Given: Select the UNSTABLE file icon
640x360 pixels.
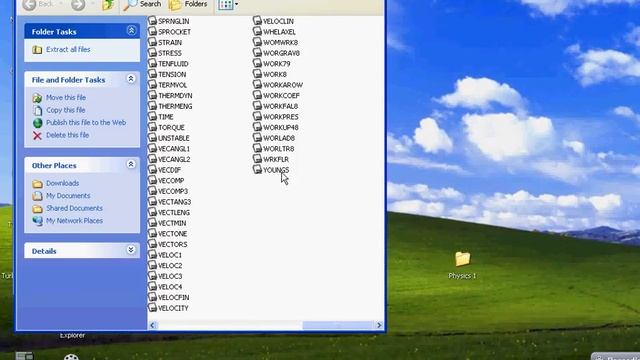Looking at the screenshot, I should [x=152, y=137].
